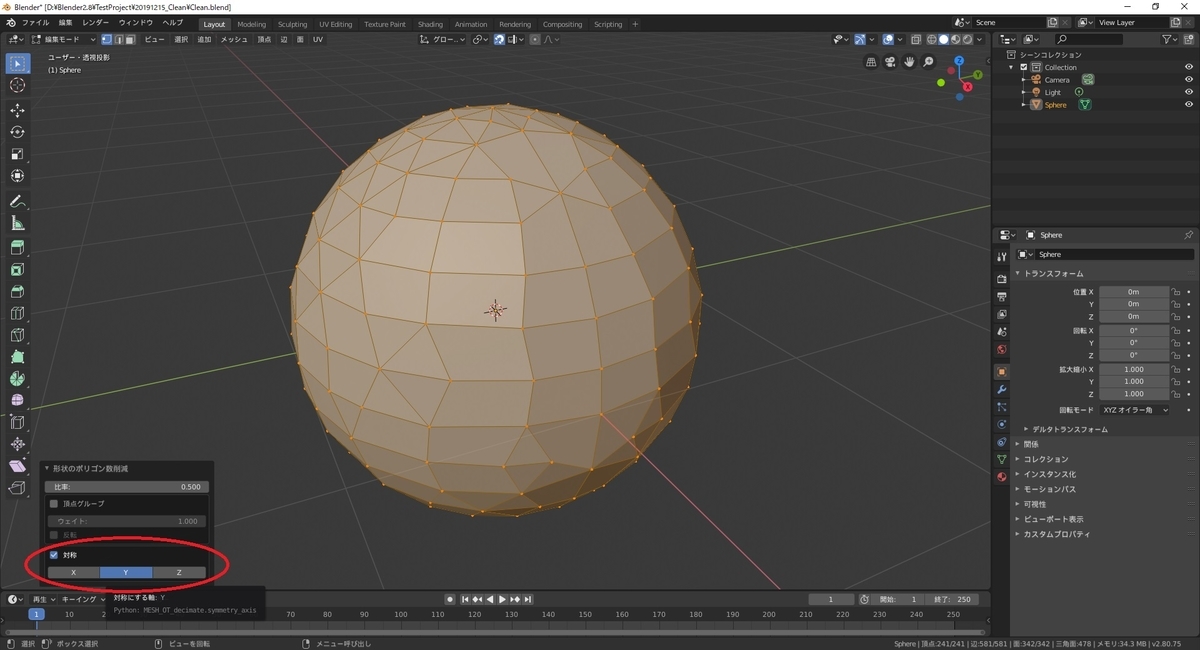Screen dimensions: 1200x650
Task: Select the Scale tool
Action: [x=17, y=154]
